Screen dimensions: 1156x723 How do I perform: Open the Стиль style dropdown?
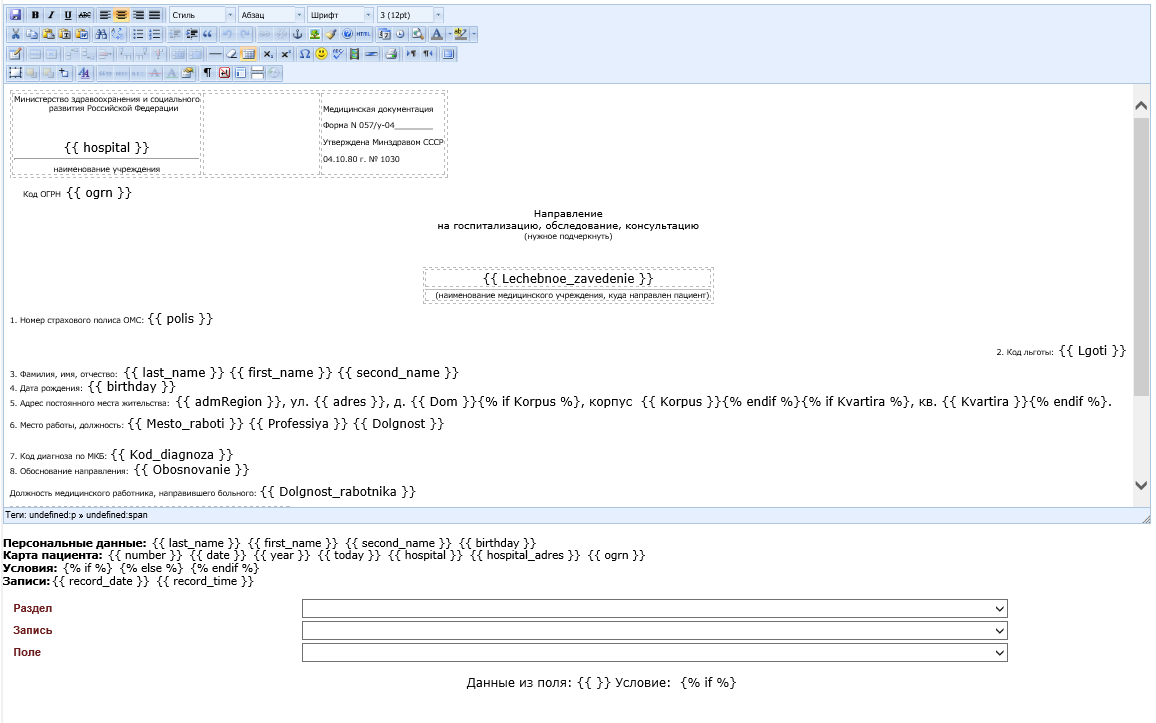point(202,15)
